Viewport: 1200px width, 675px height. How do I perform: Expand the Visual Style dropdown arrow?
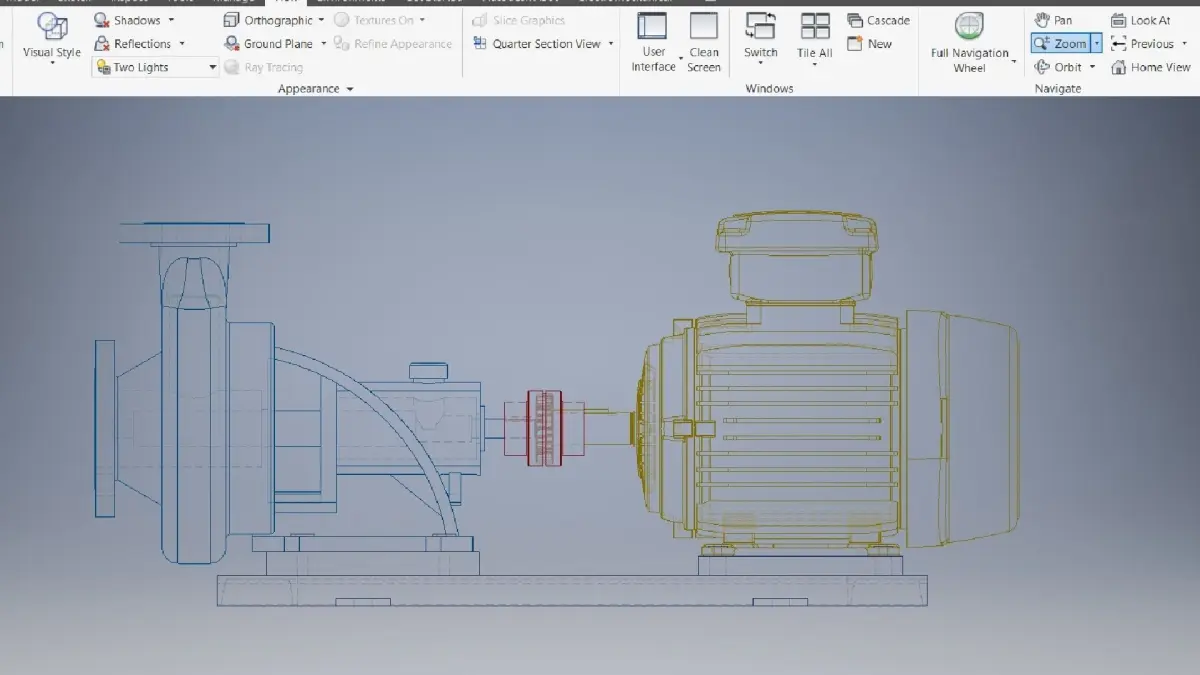(x=51, y=65)
